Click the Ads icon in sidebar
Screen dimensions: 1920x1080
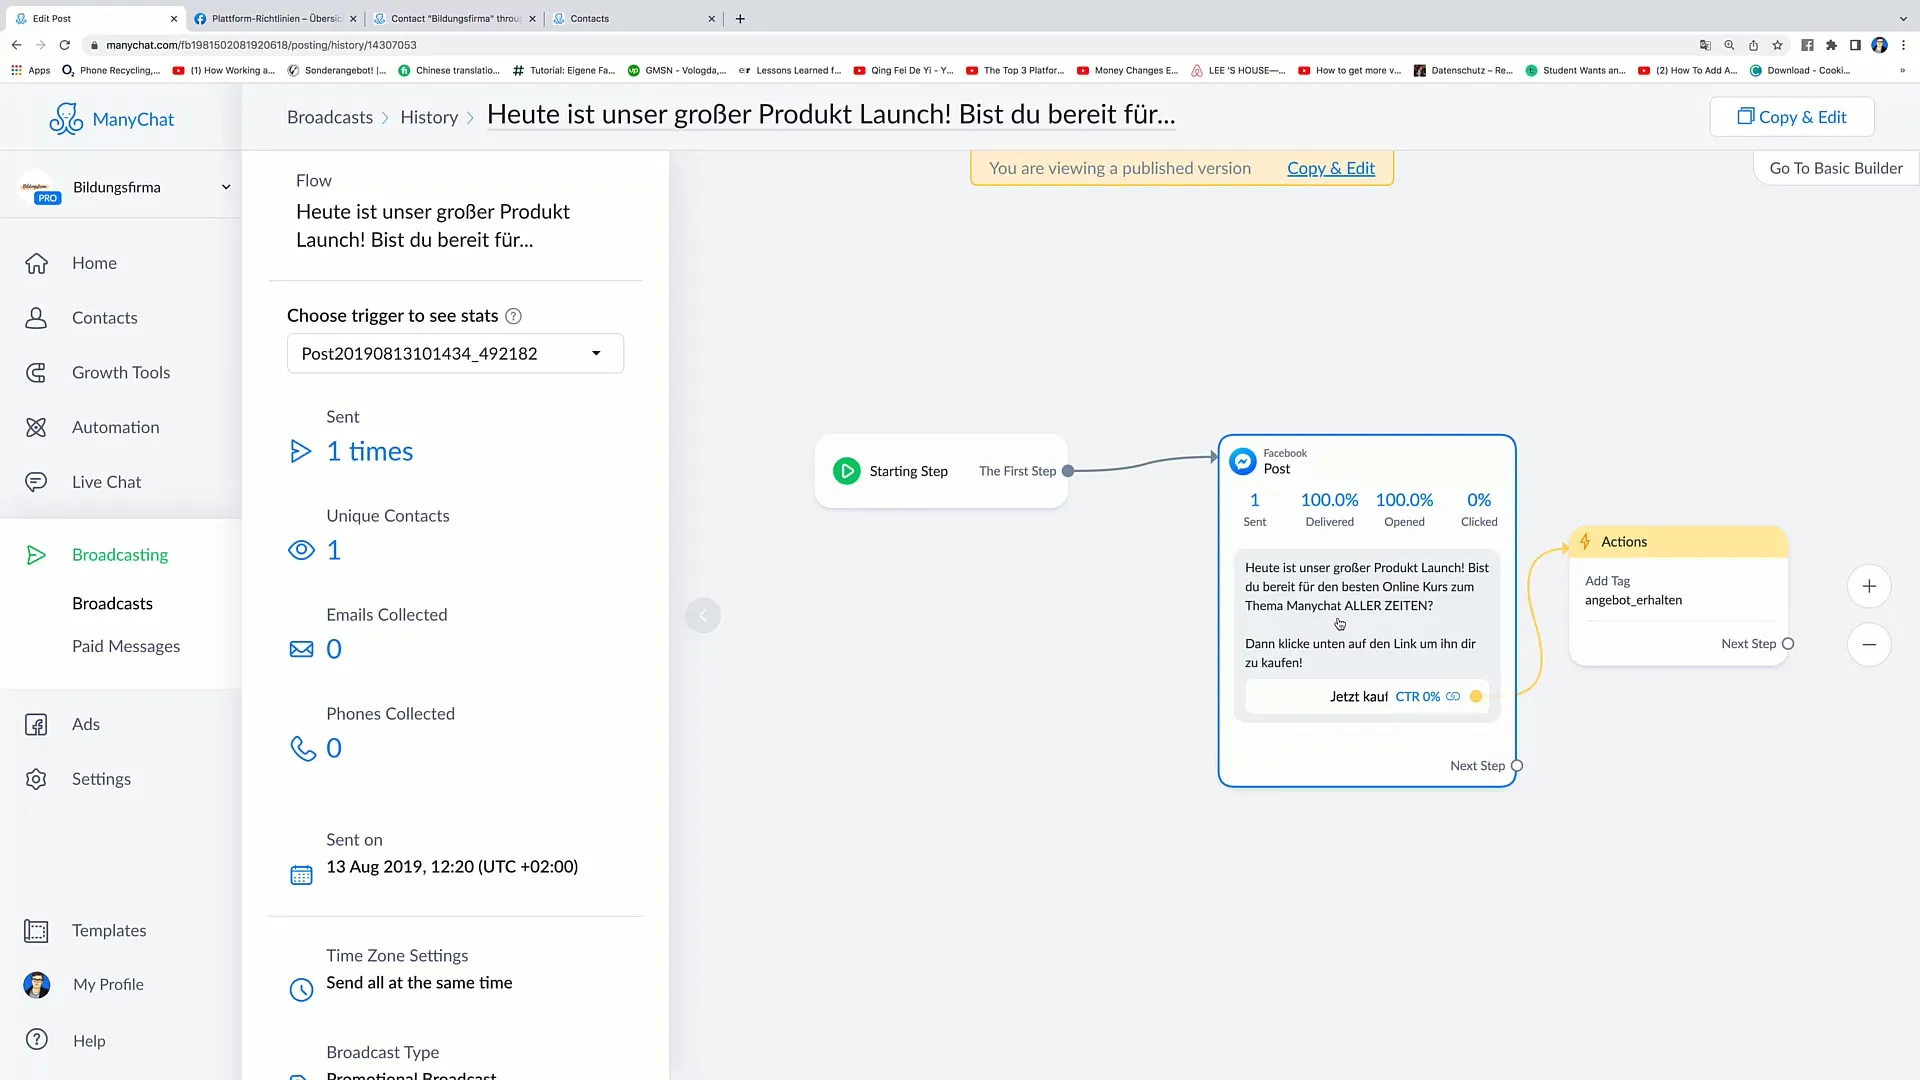click(x=36, y=725)
